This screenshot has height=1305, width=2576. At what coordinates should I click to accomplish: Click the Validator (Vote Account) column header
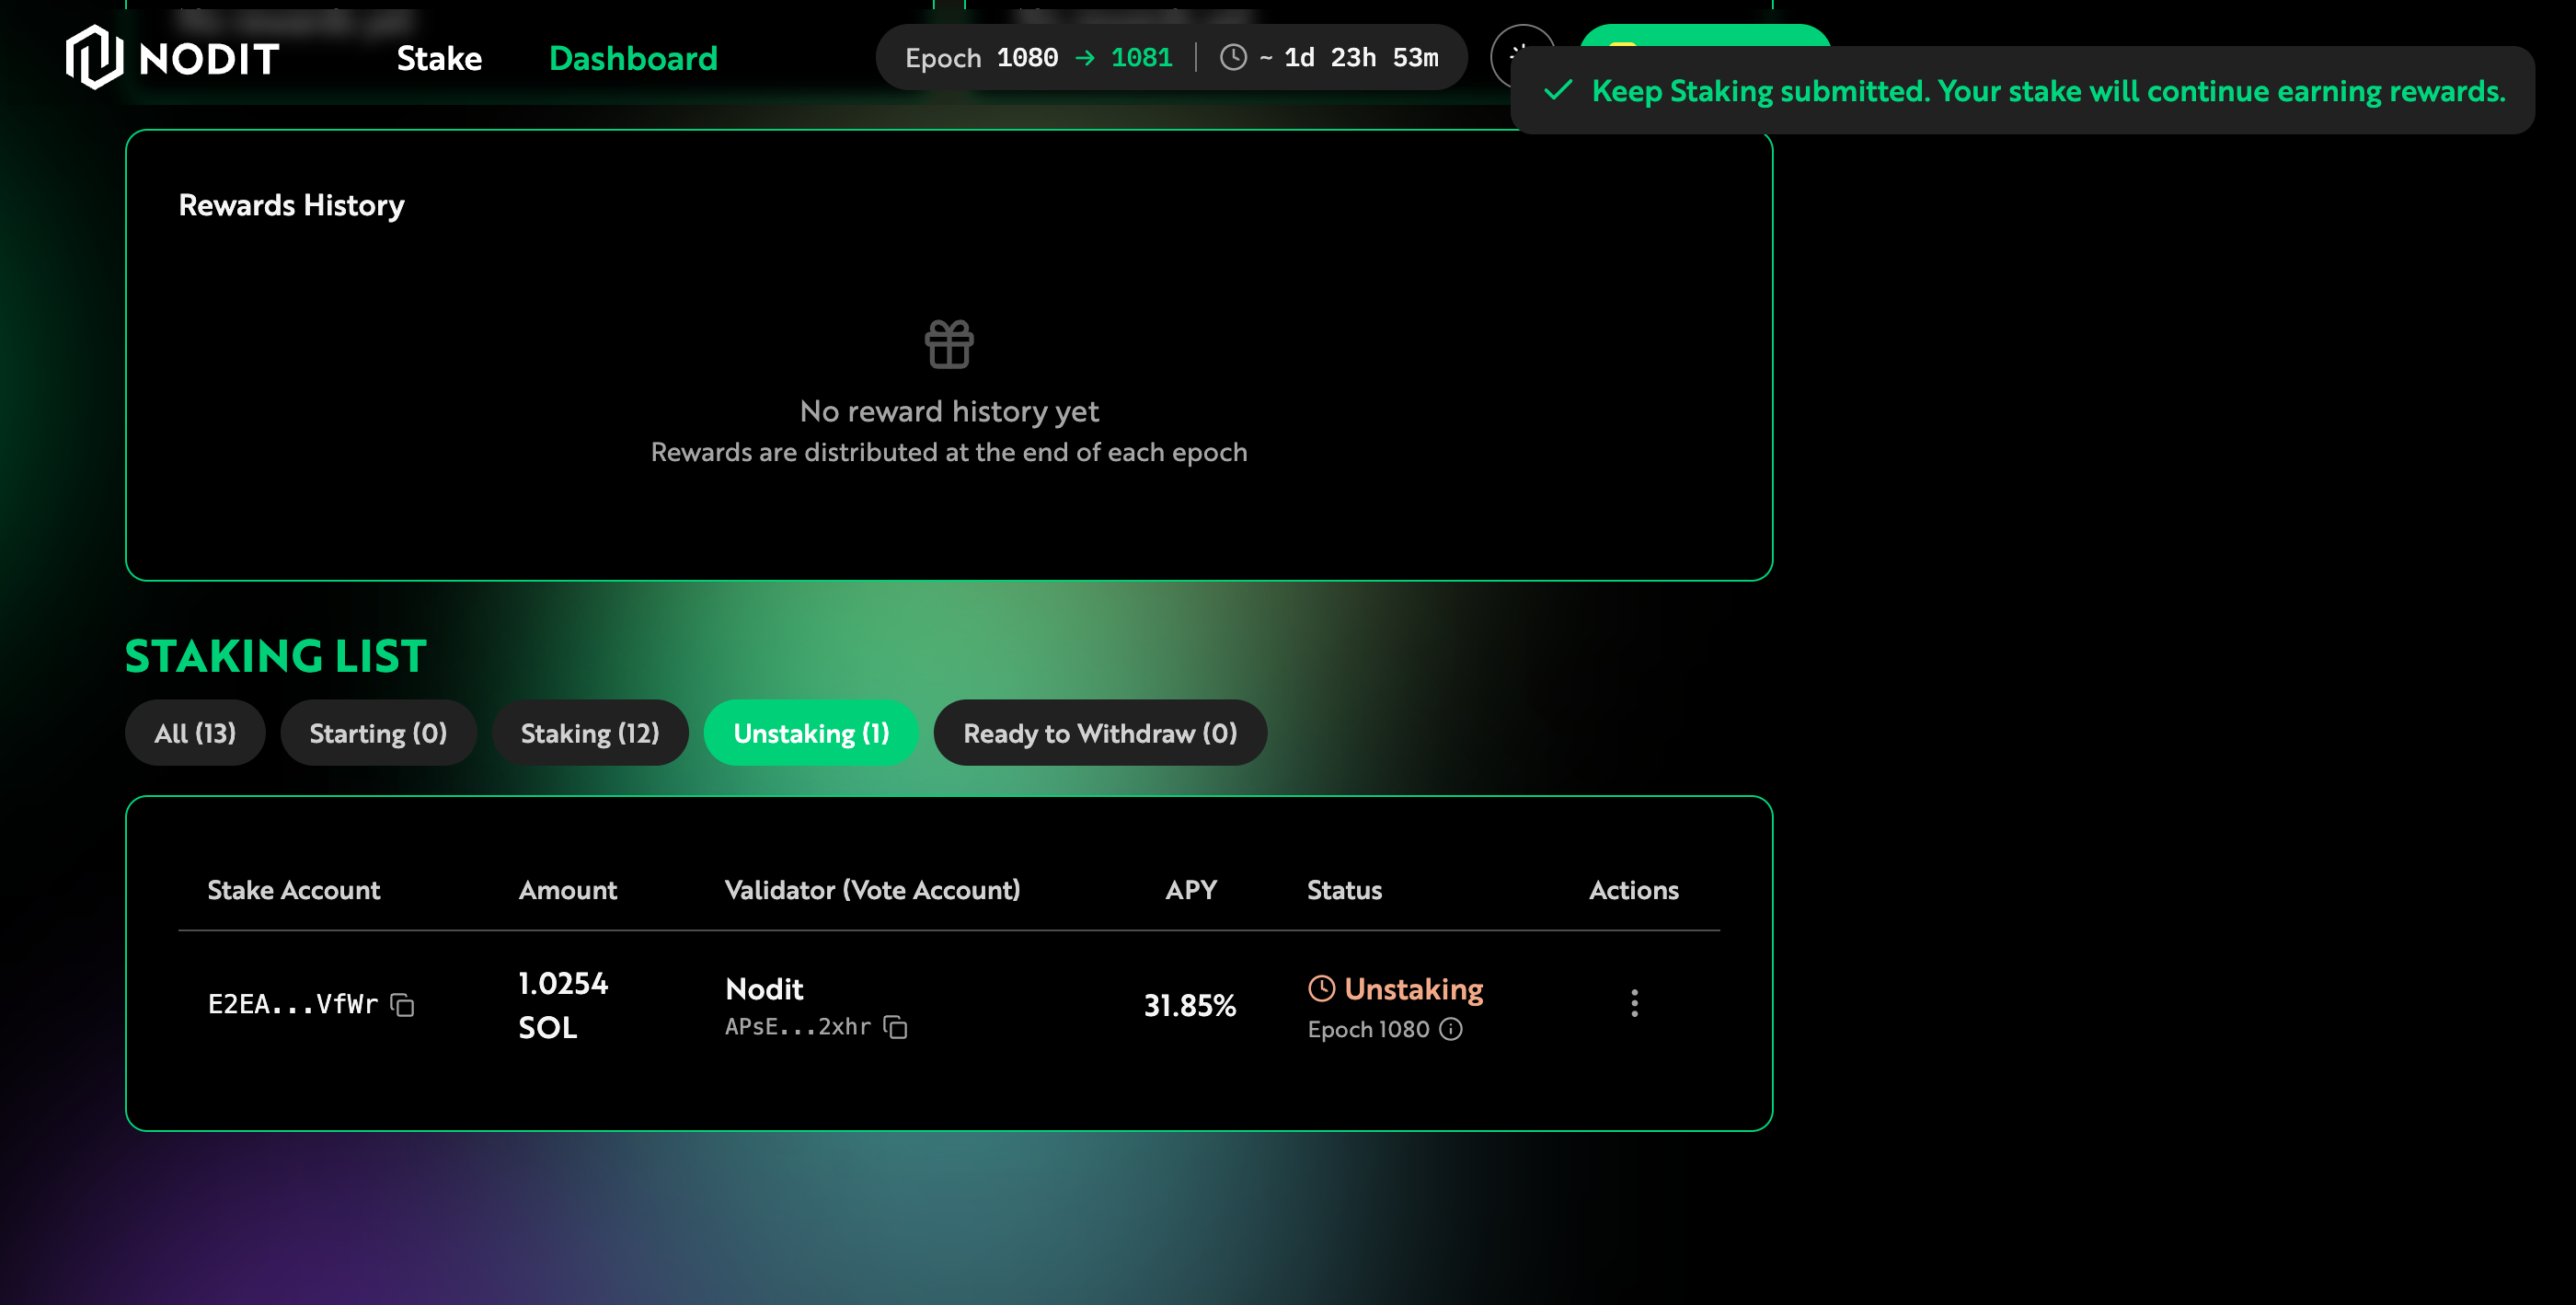(872, 890)
